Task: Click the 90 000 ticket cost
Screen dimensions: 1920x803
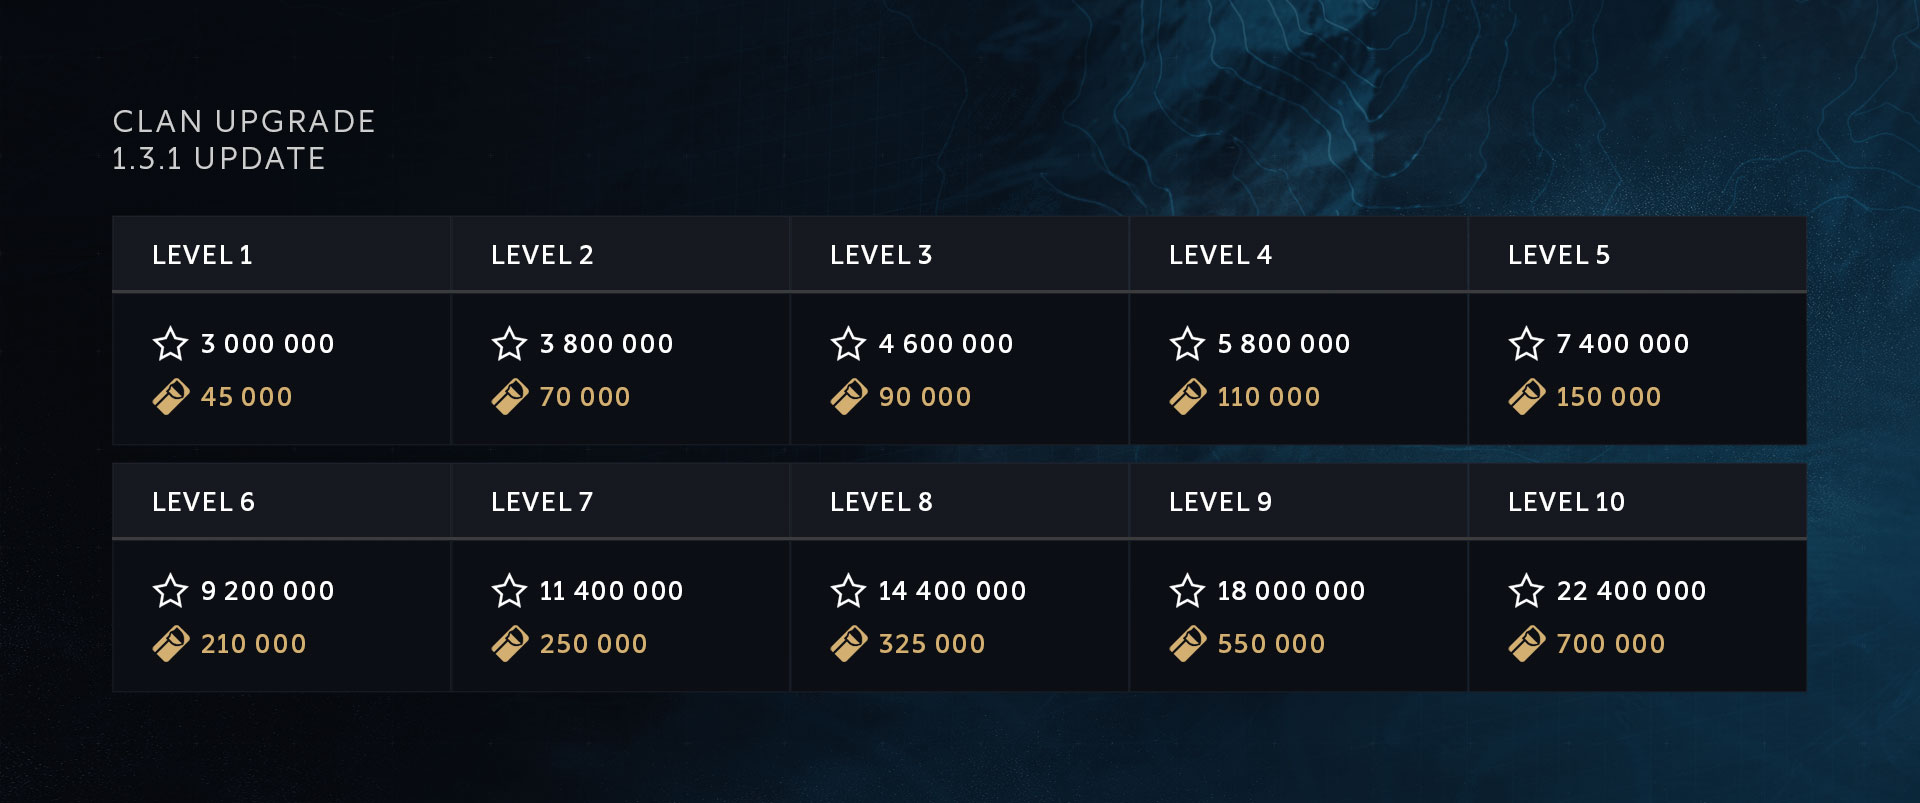Action: click(925, 397)
